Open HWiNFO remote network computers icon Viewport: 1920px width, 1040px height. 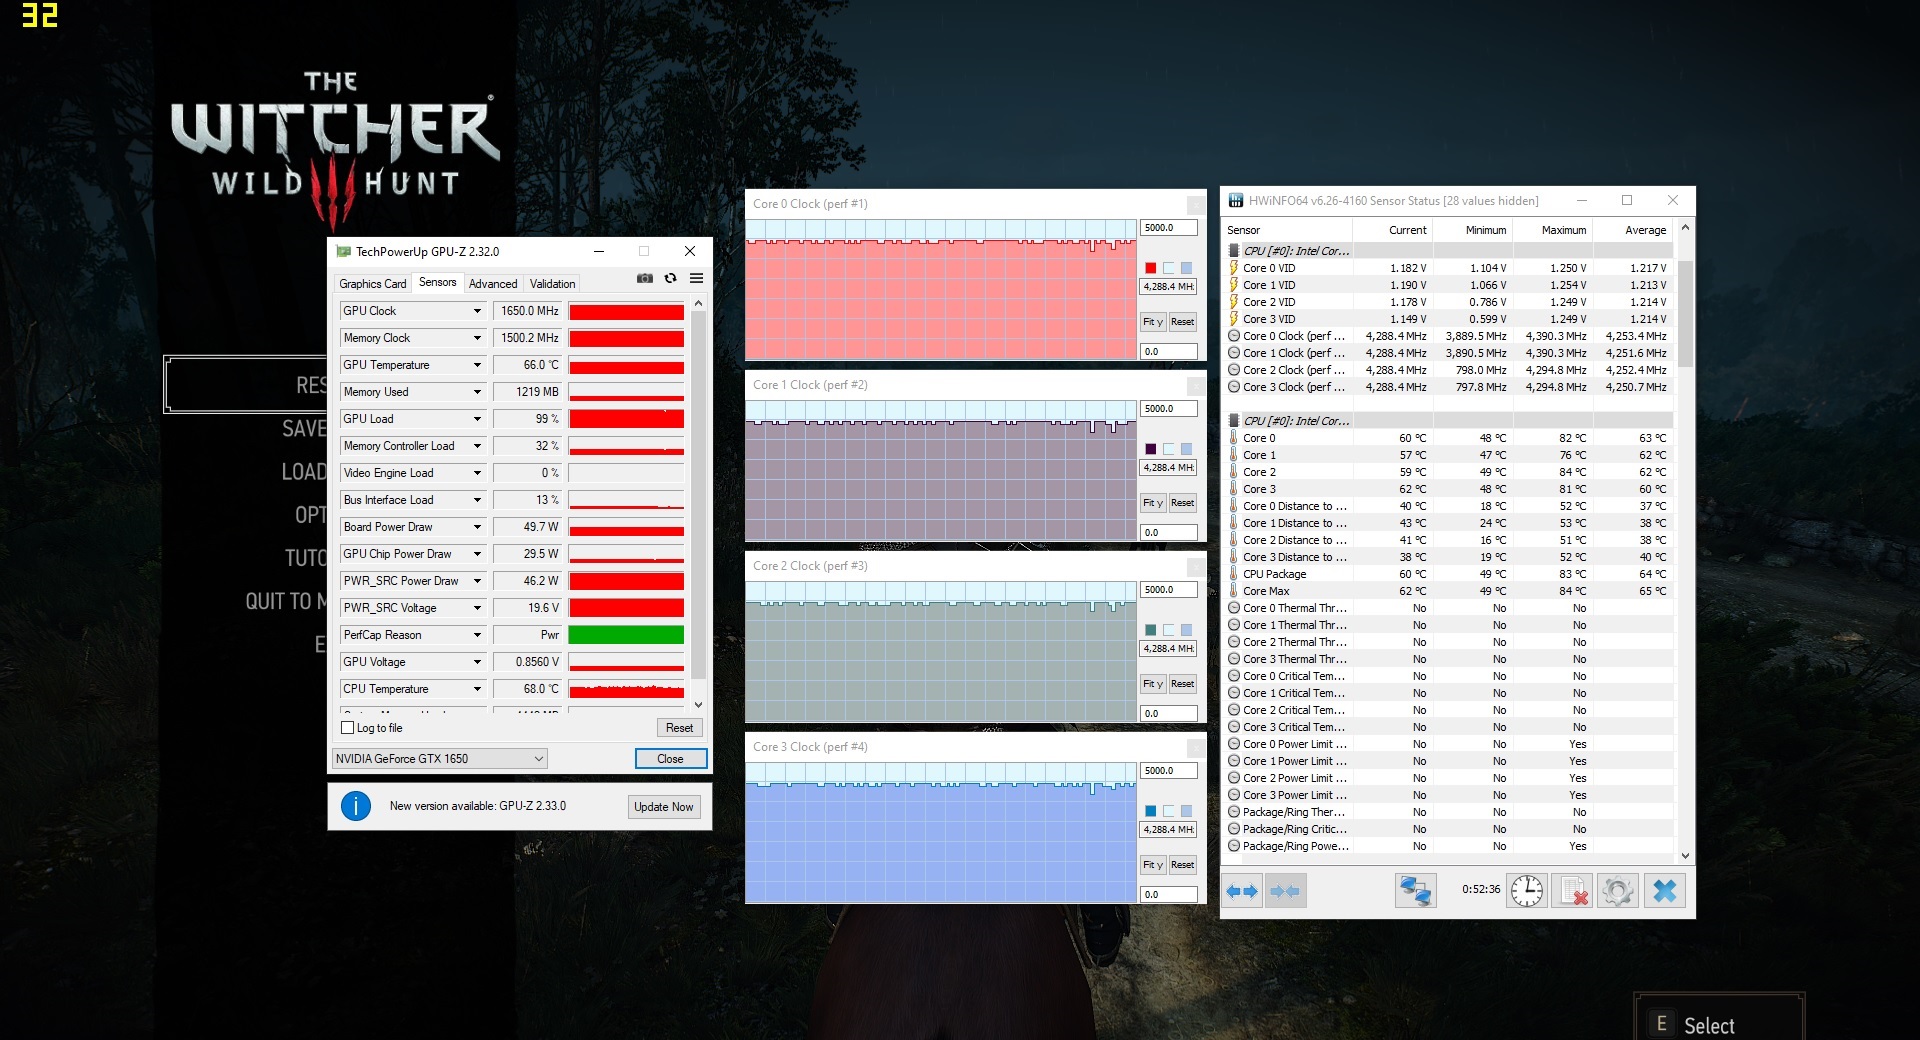click(1415, 890)
